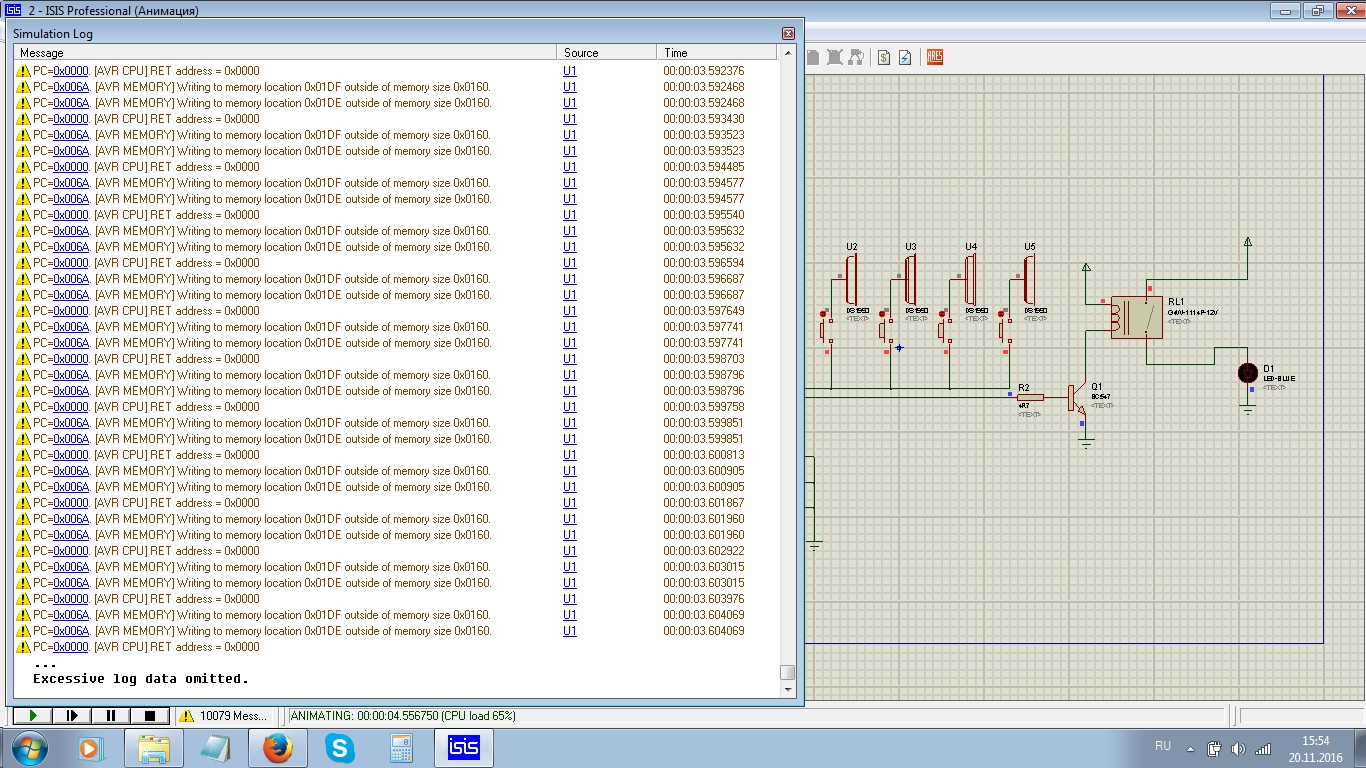Click the power terminal arrow above relay RL1's contact
The width and height of the screenshot is (1366, 768).
(1247, 241)
